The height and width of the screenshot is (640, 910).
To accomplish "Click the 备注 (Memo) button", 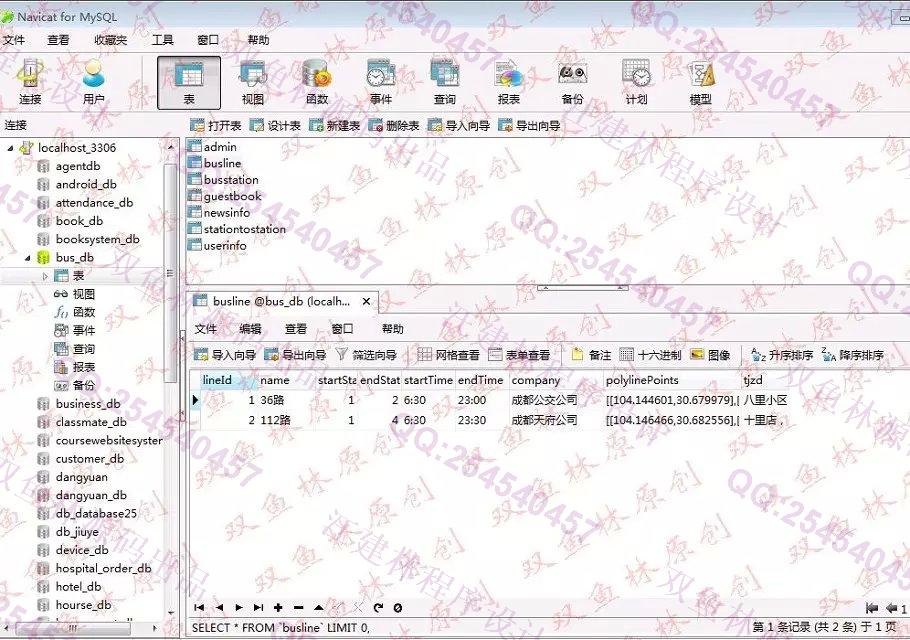I will pyautogui.click(x=591, y=355).
